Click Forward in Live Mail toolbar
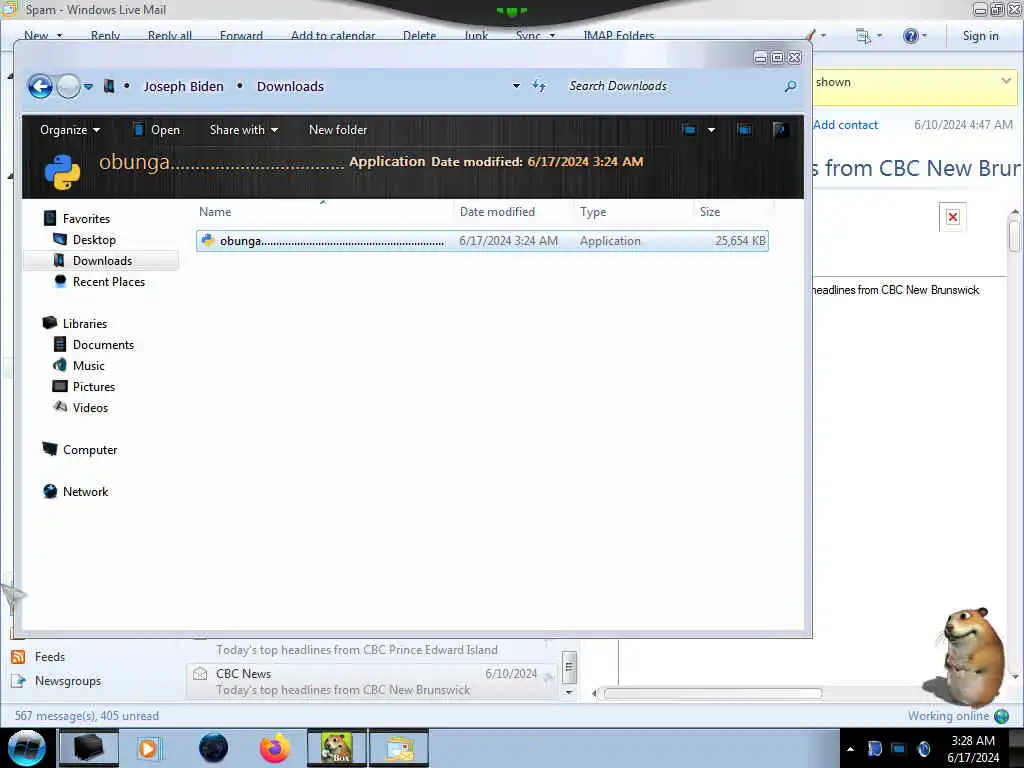This screenshot has height=768, width=1024. (x=241, y=35)
